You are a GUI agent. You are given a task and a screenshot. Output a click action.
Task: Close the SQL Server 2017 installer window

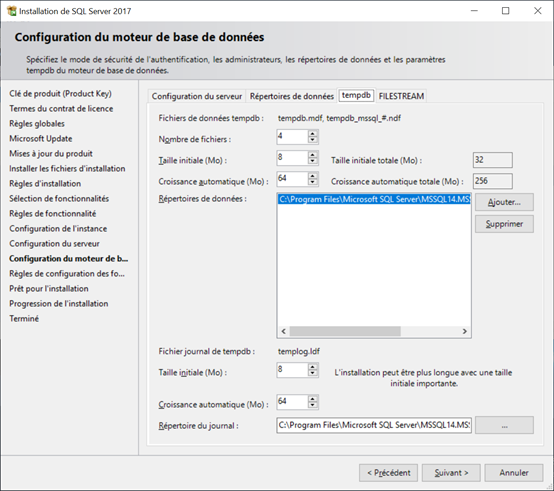coord(537,11)
